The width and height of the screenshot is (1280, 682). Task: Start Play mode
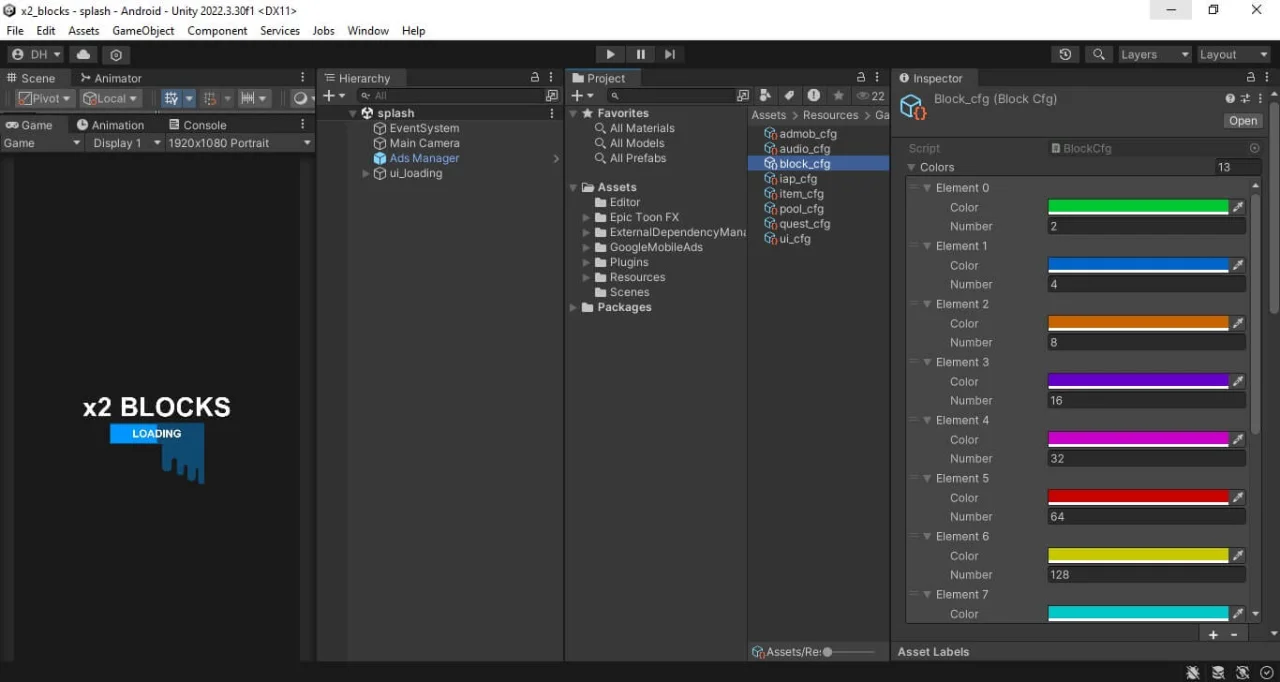611,54
